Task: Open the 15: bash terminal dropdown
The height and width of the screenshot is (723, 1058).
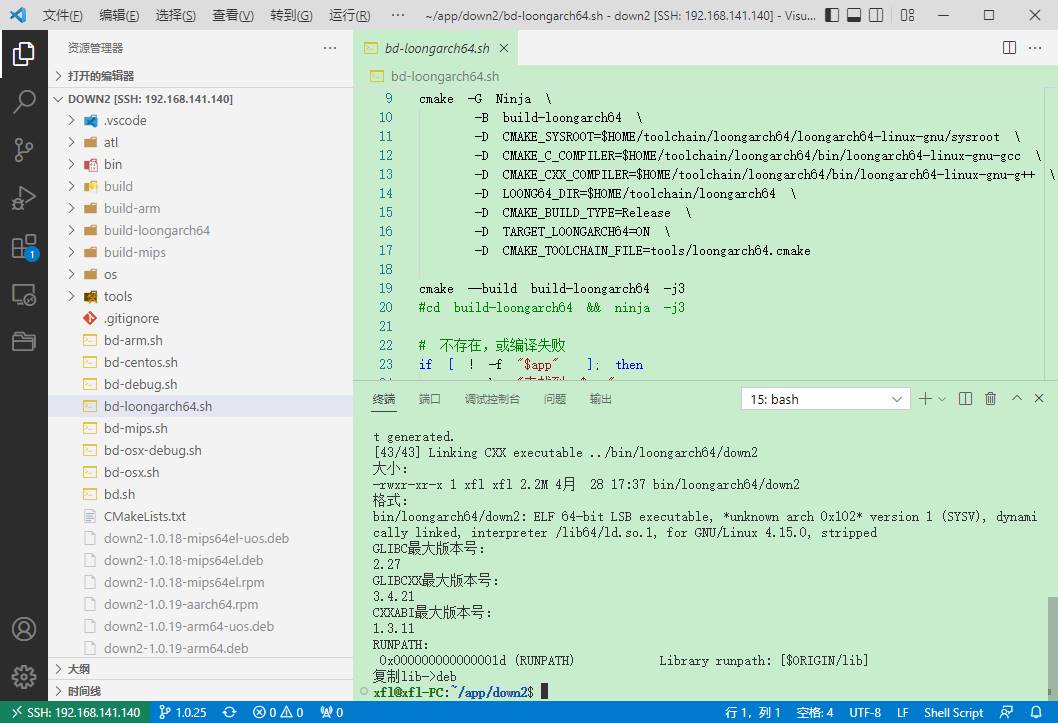Action: [825, 399]
